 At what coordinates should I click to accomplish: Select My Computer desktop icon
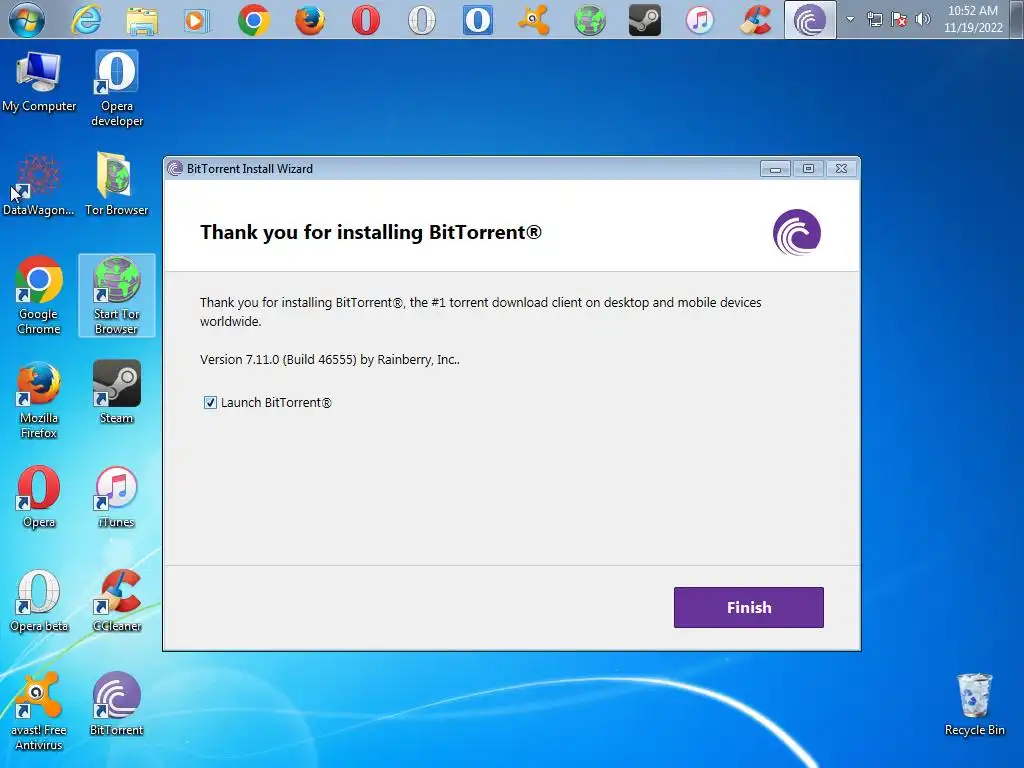tap(39, 82)
